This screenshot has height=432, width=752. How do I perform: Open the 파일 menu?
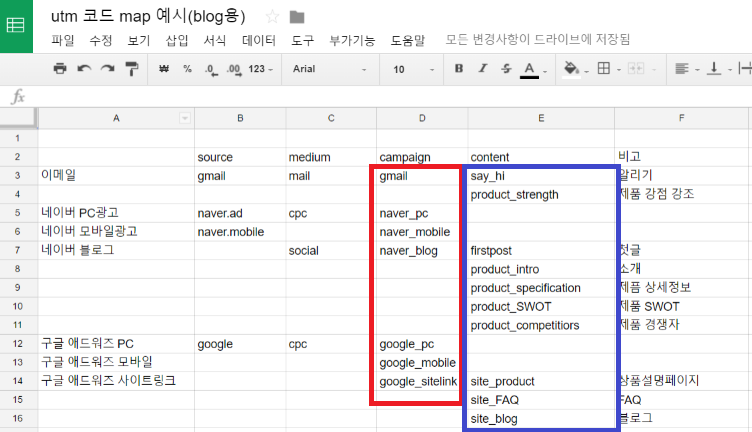[63, 40]
